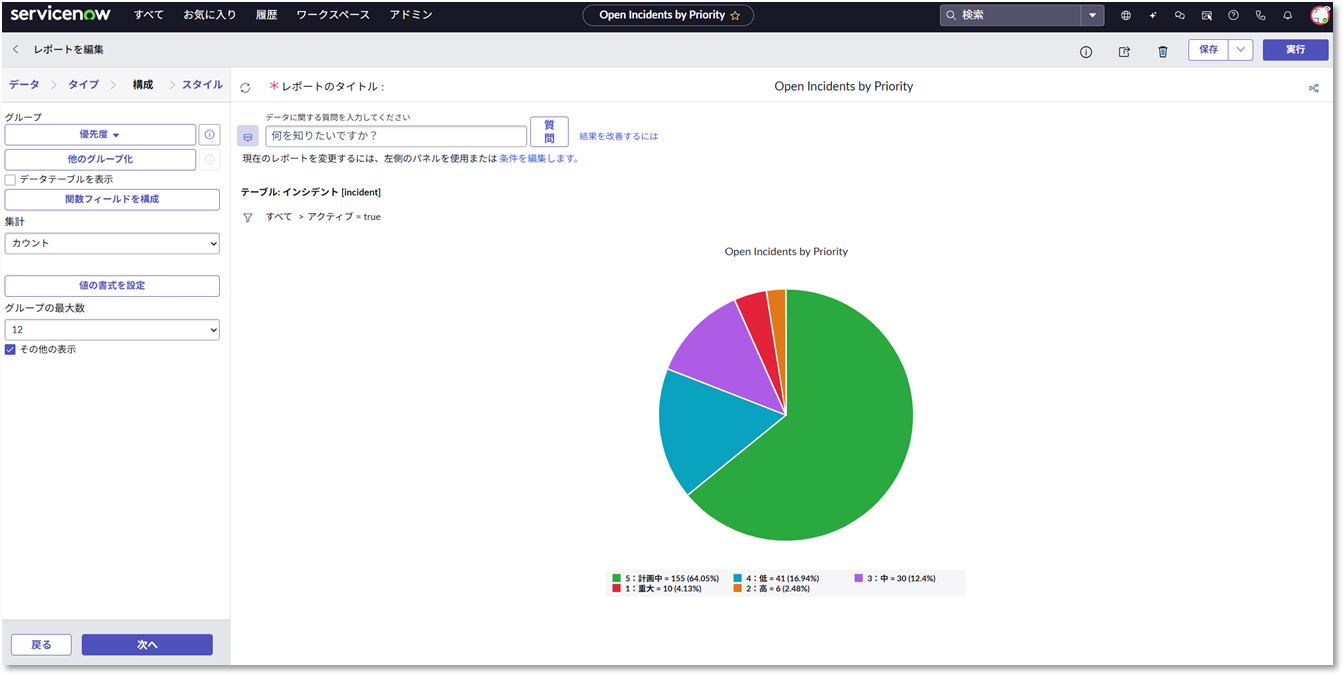Click the help question mark icon
Image resolution: width=1343 pixels, height=675 pixels.
pyautogui.click(x=1233, y=15)
